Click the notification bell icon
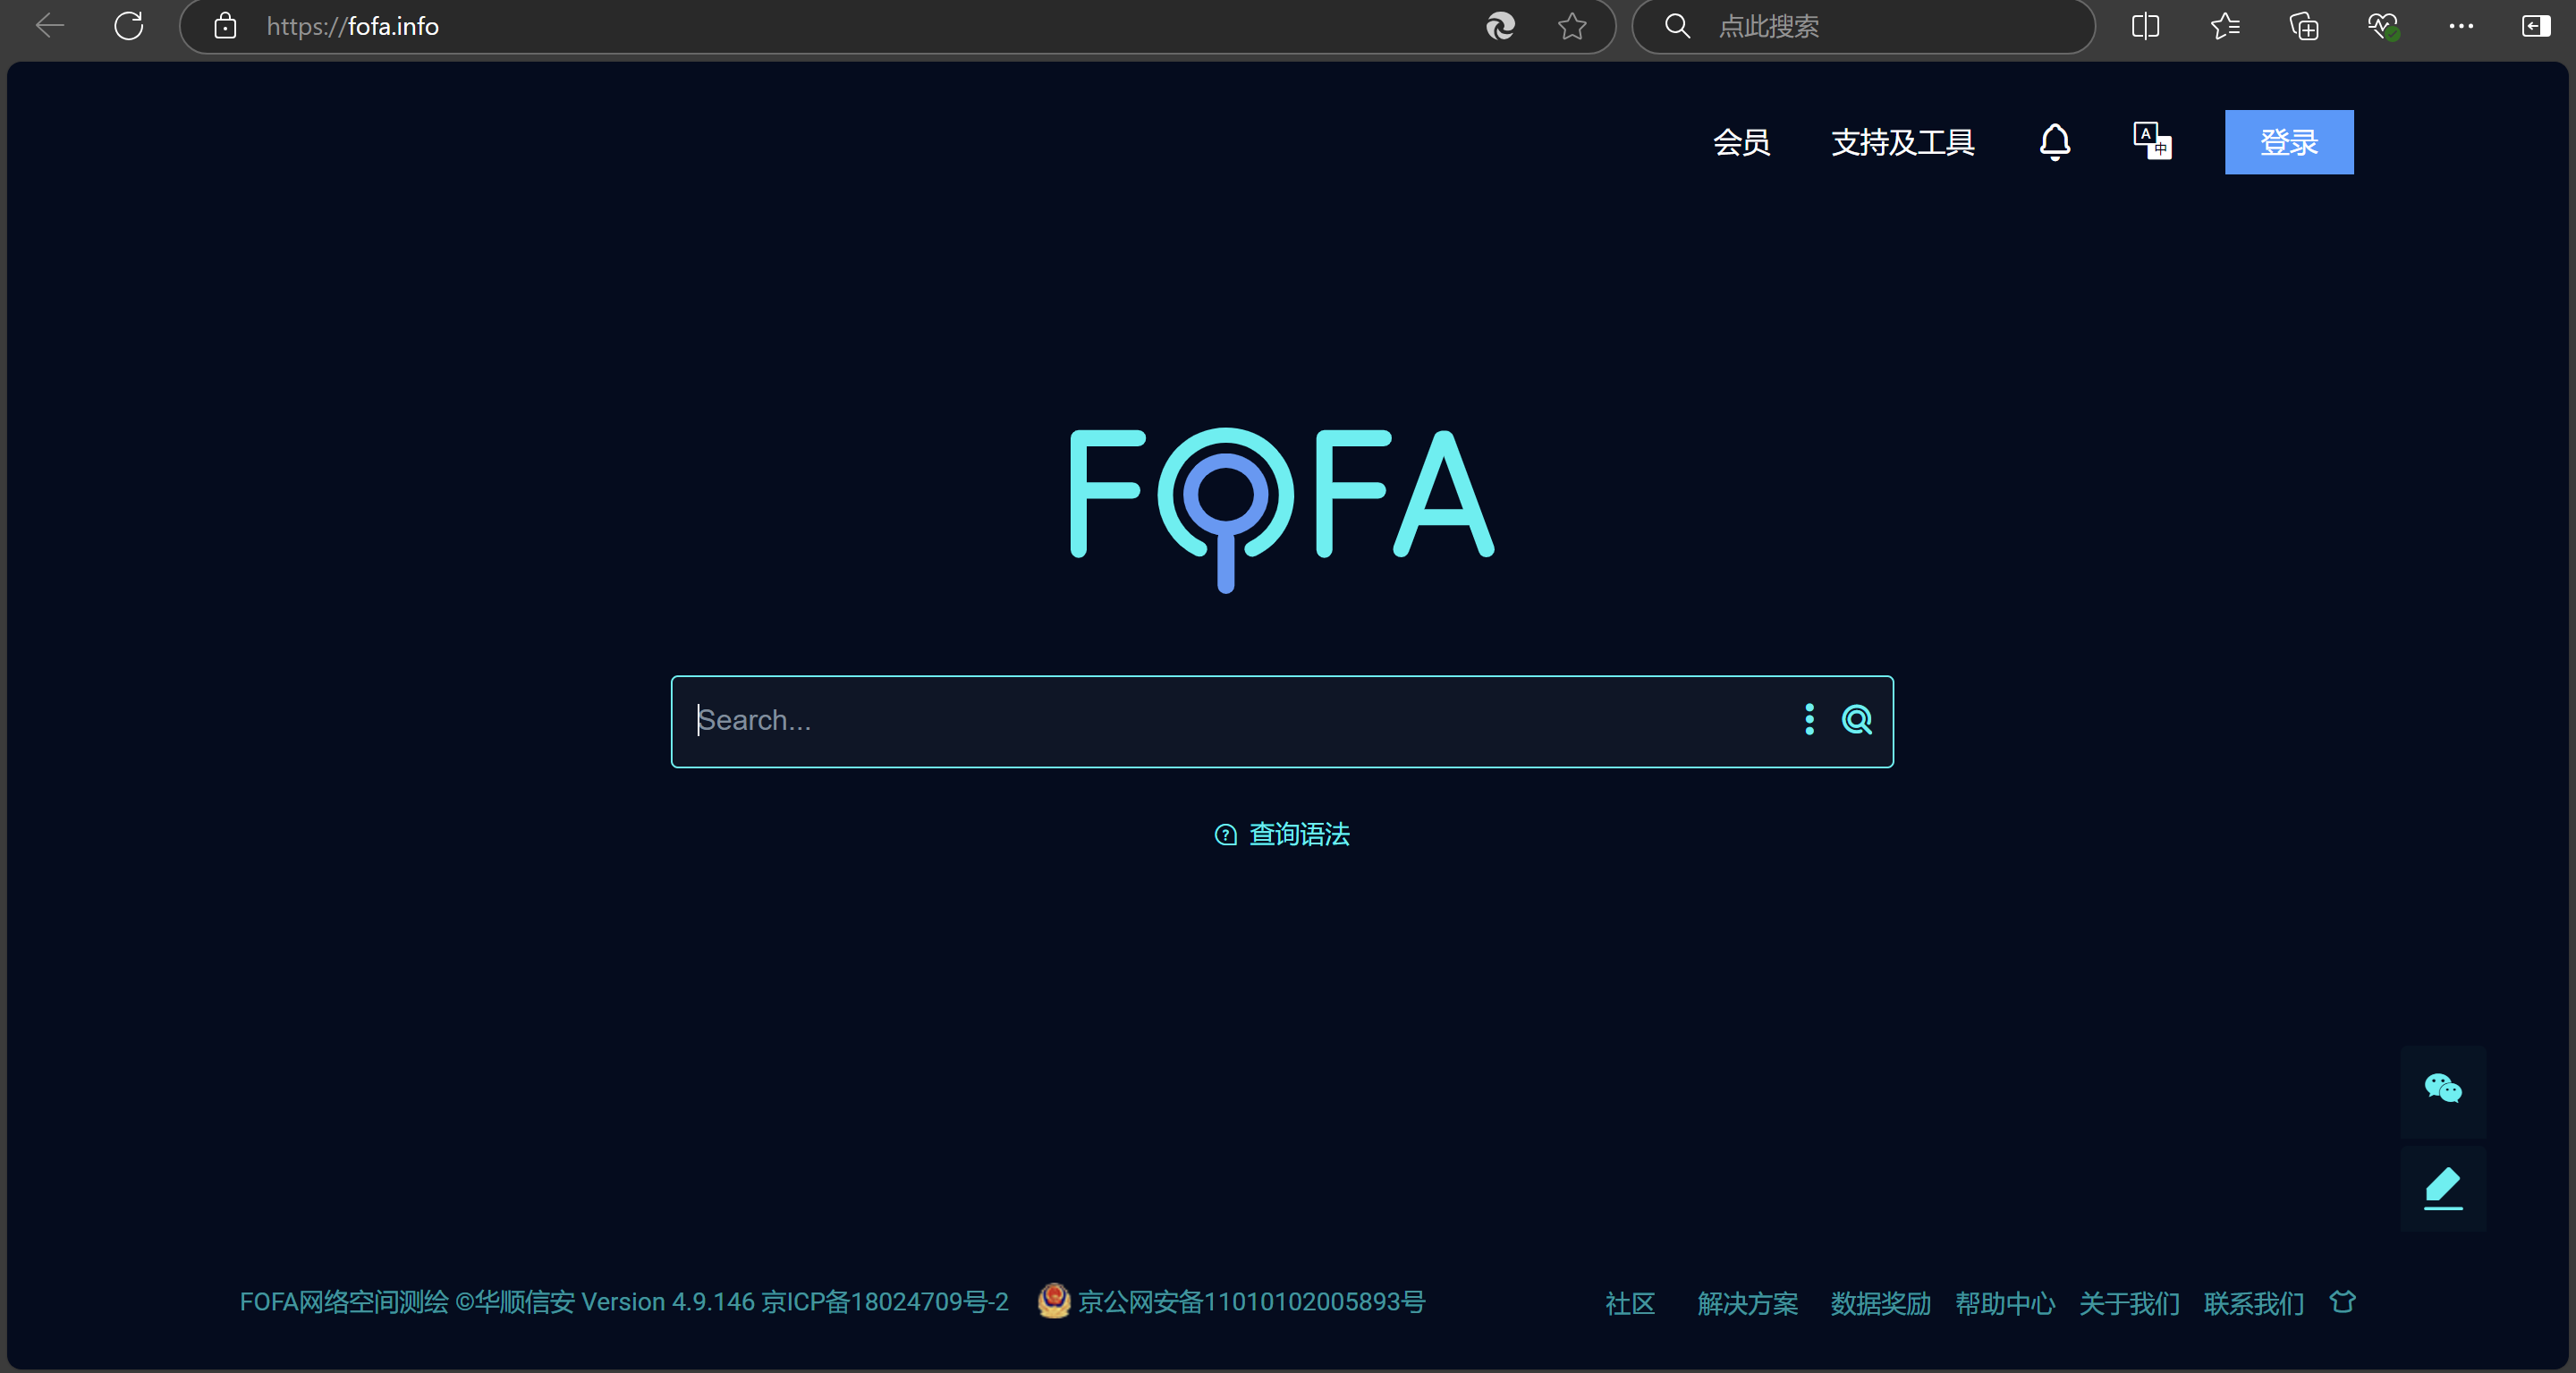 coord(2054,142)
